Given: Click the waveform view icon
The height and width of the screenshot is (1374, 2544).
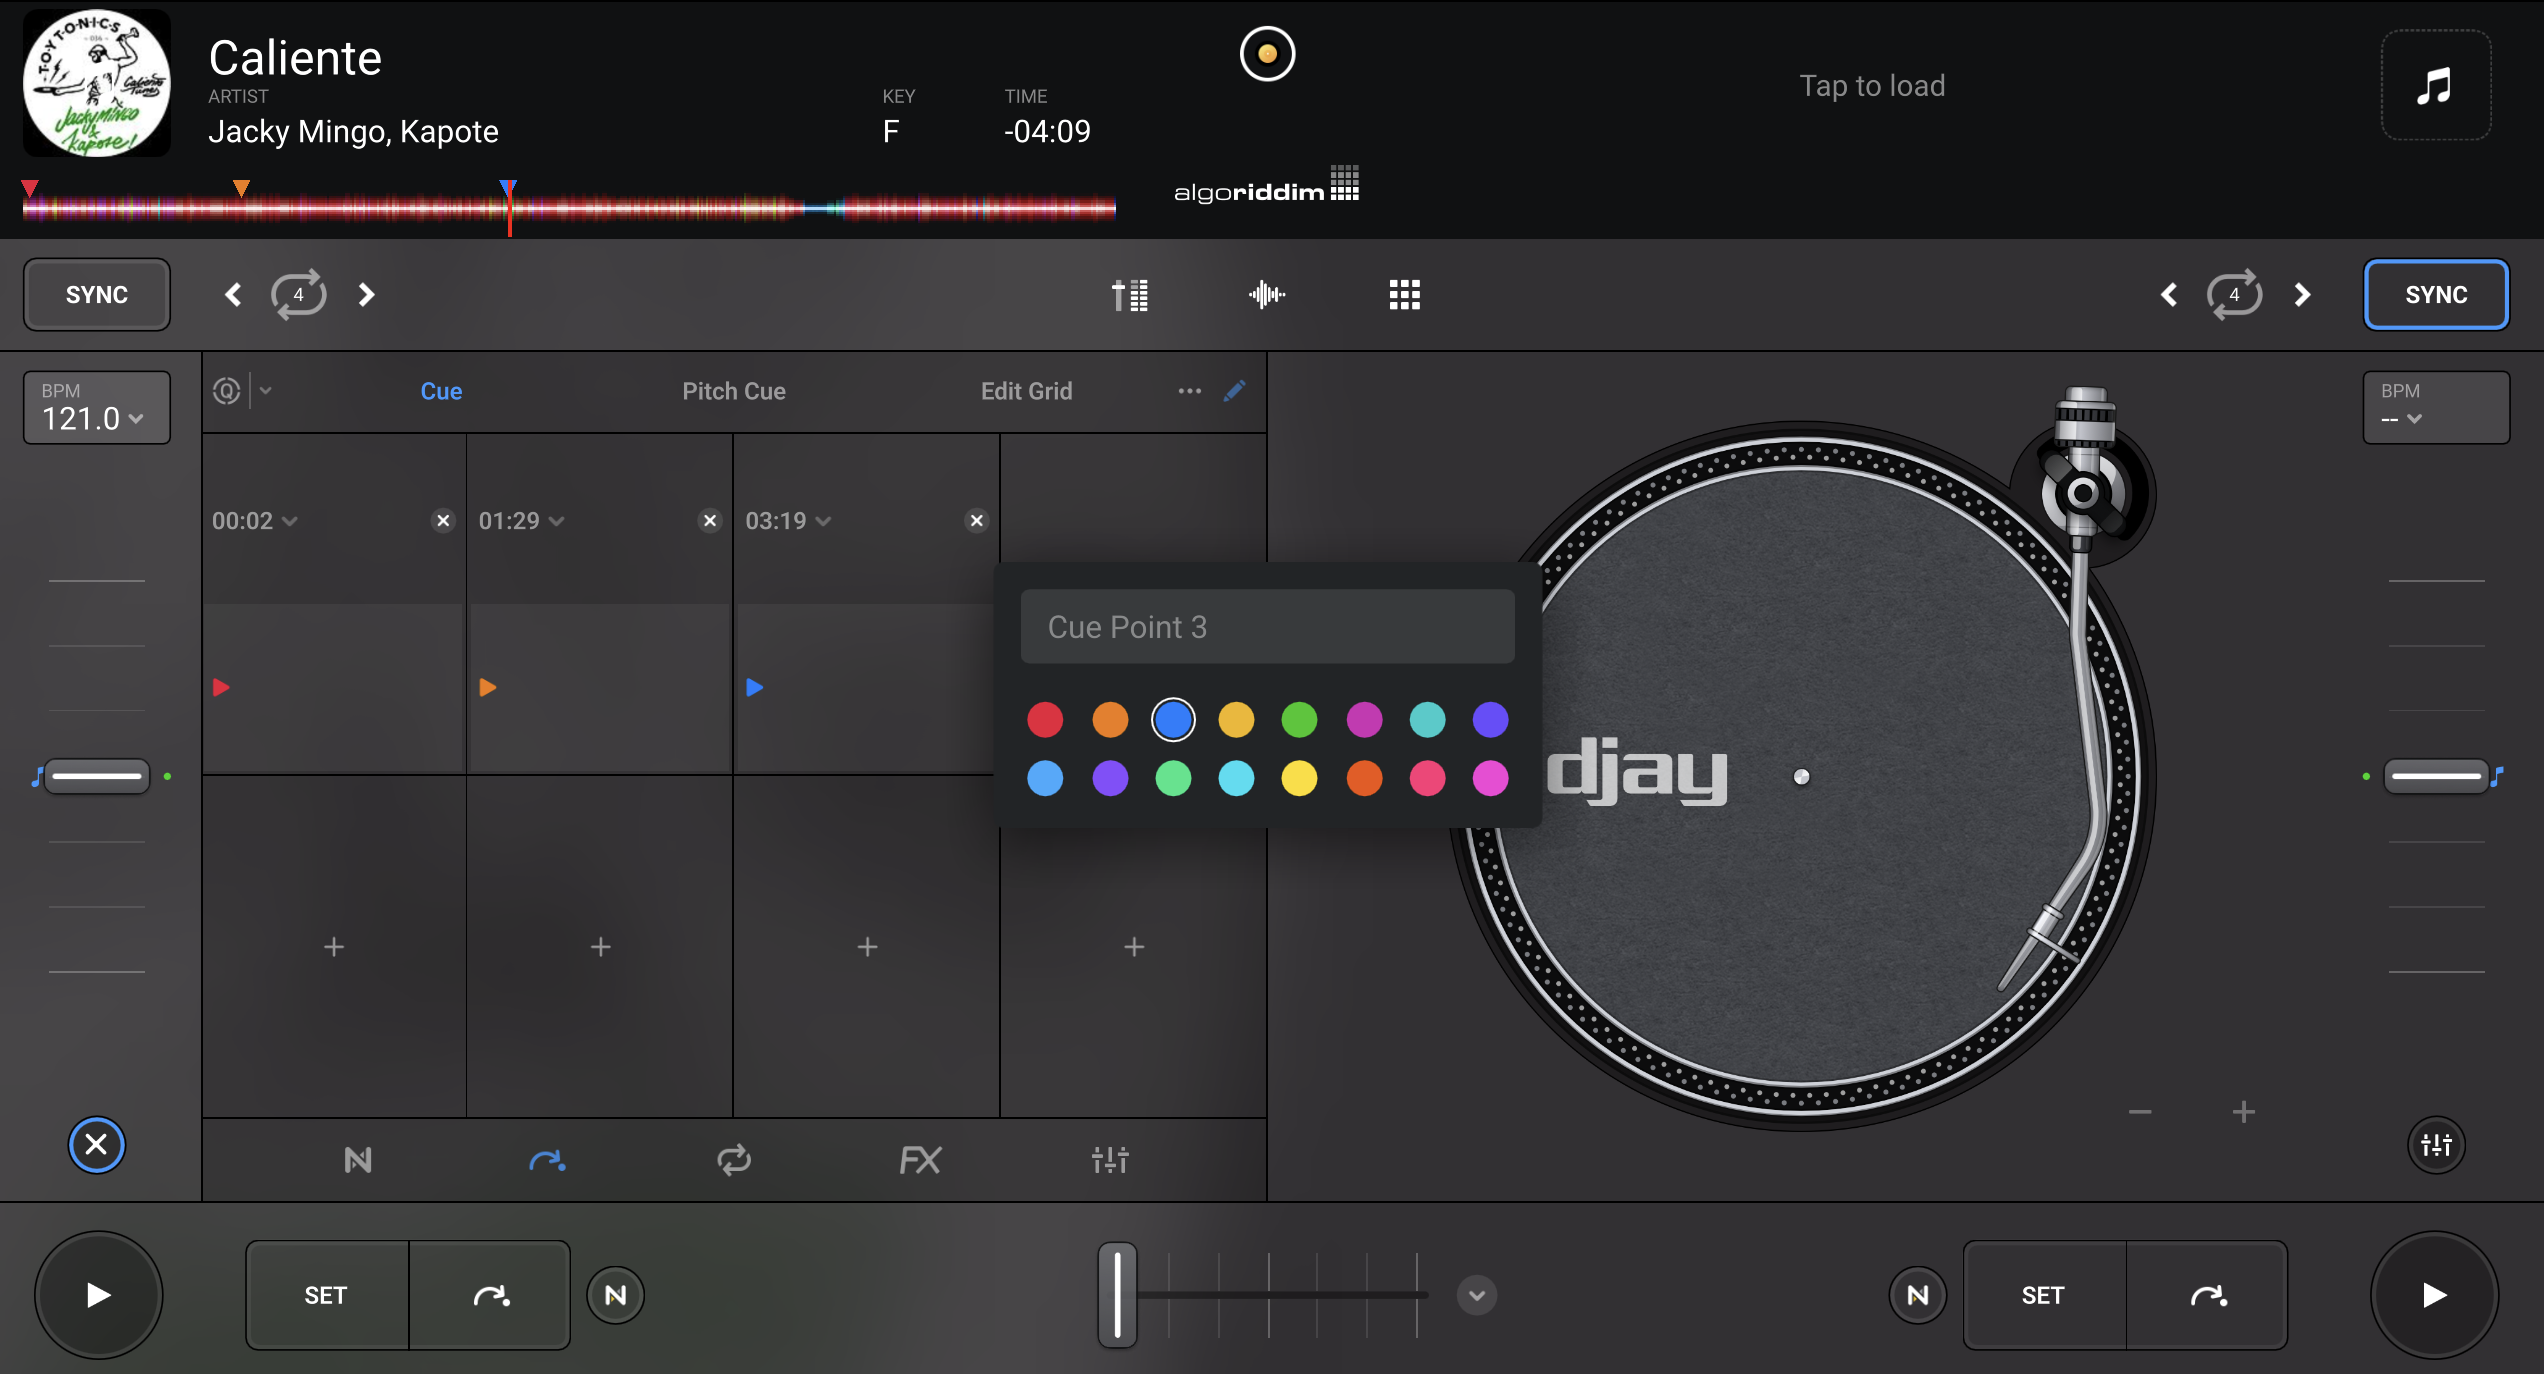Looking at the screenshot, I should 1266,294.
